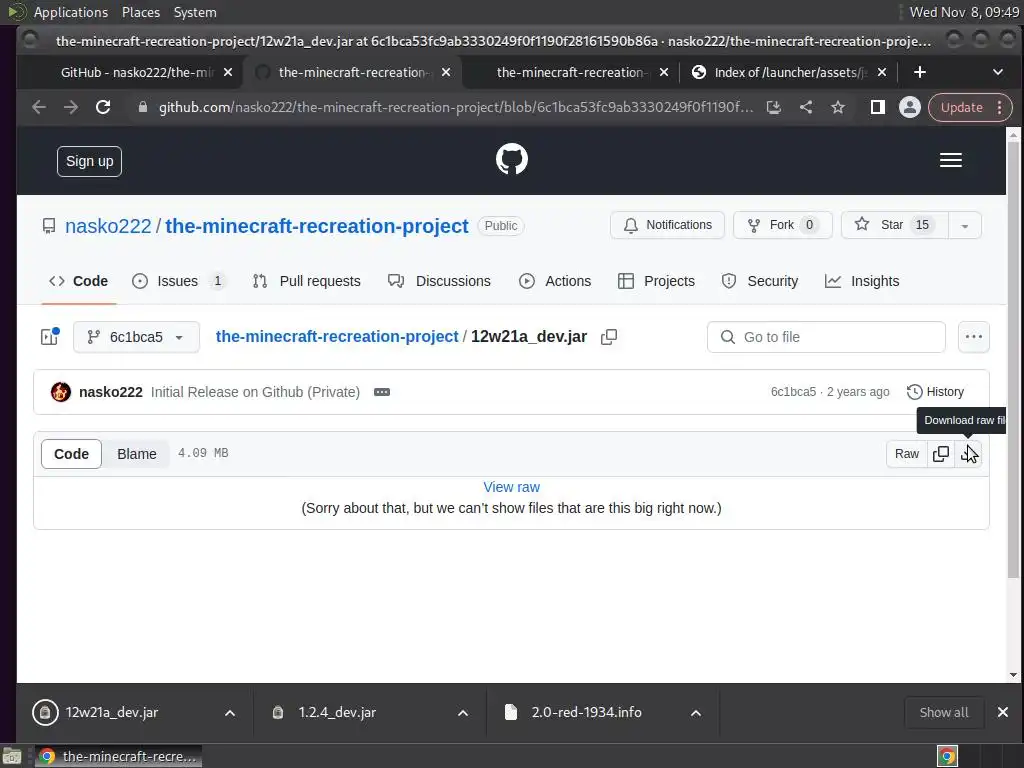The width and height of the screenshot is (1024, 768).
Task: Open the tab search dropdown chevron
Action: pos(998,72)
